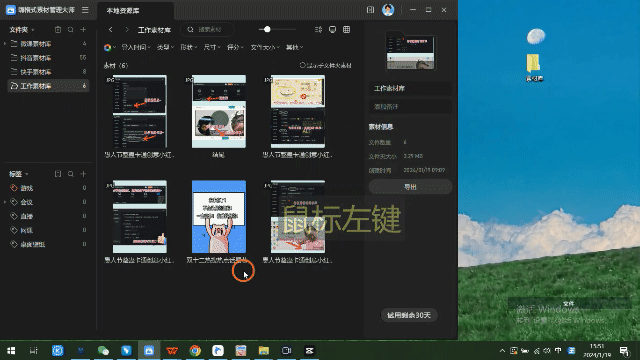
Task: Open the moon icon on the desktop
Action: point(536,37)
